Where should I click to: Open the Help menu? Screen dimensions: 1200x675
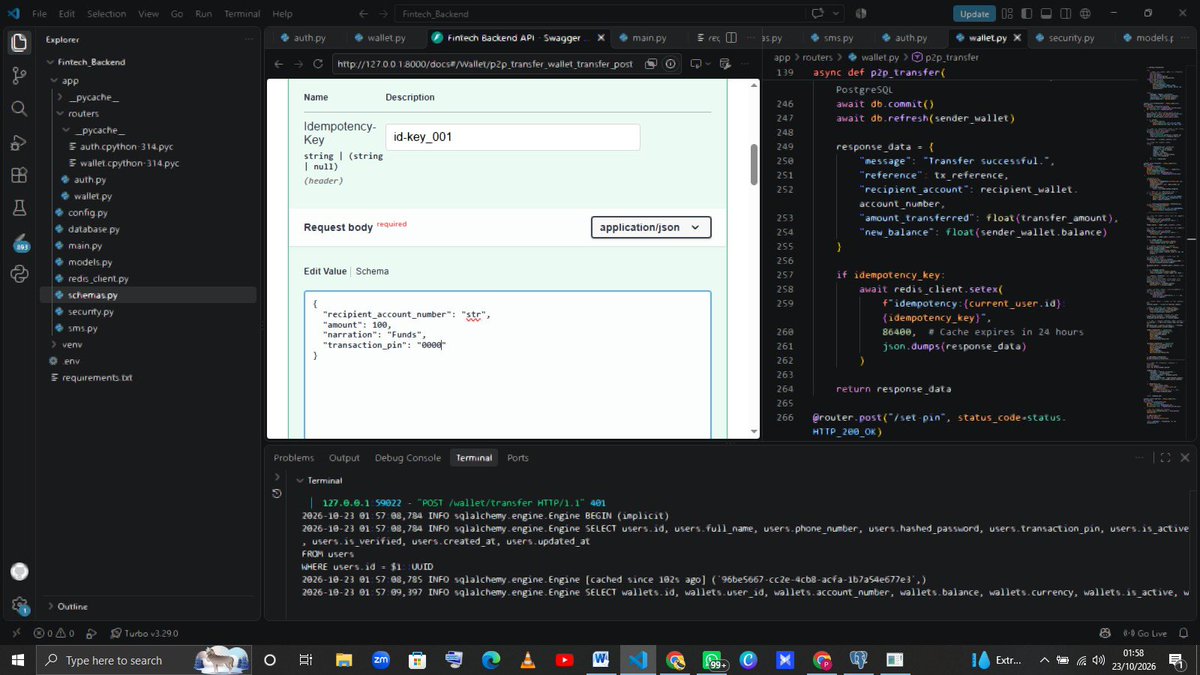click(x=283, y=14)
